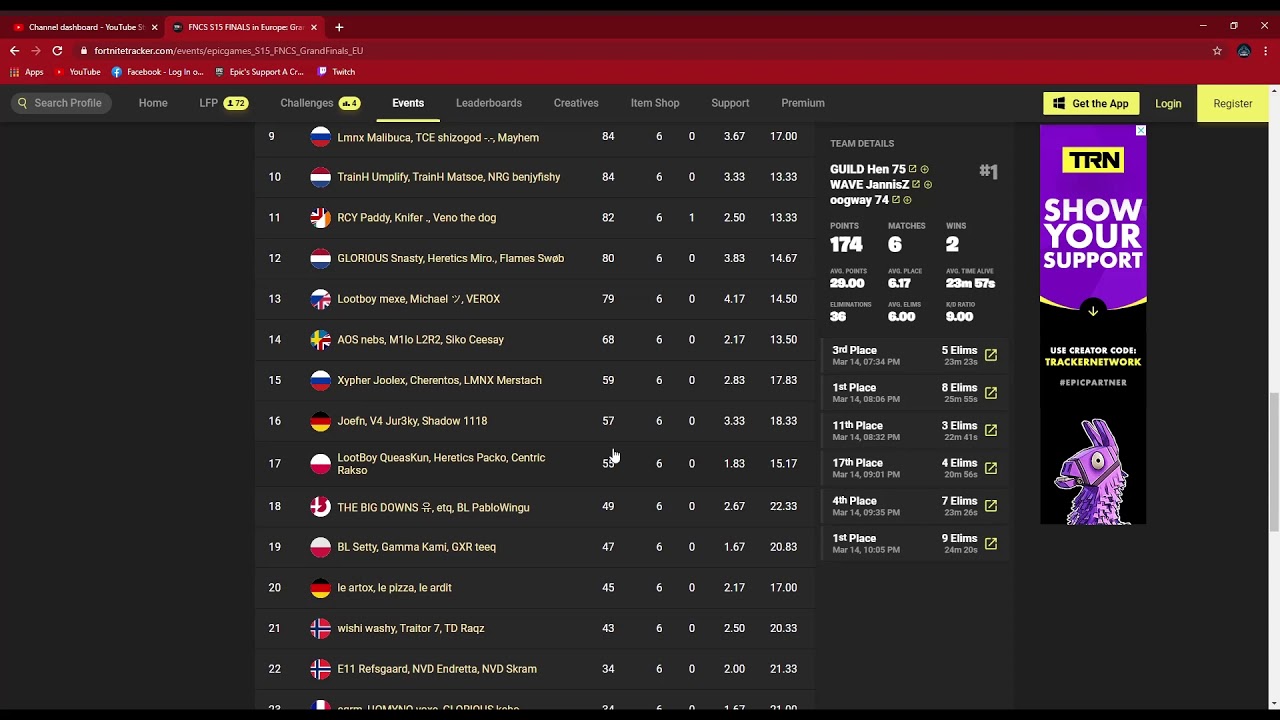Open YouTube bookmark
The image size is (1280, 720).
78,72
